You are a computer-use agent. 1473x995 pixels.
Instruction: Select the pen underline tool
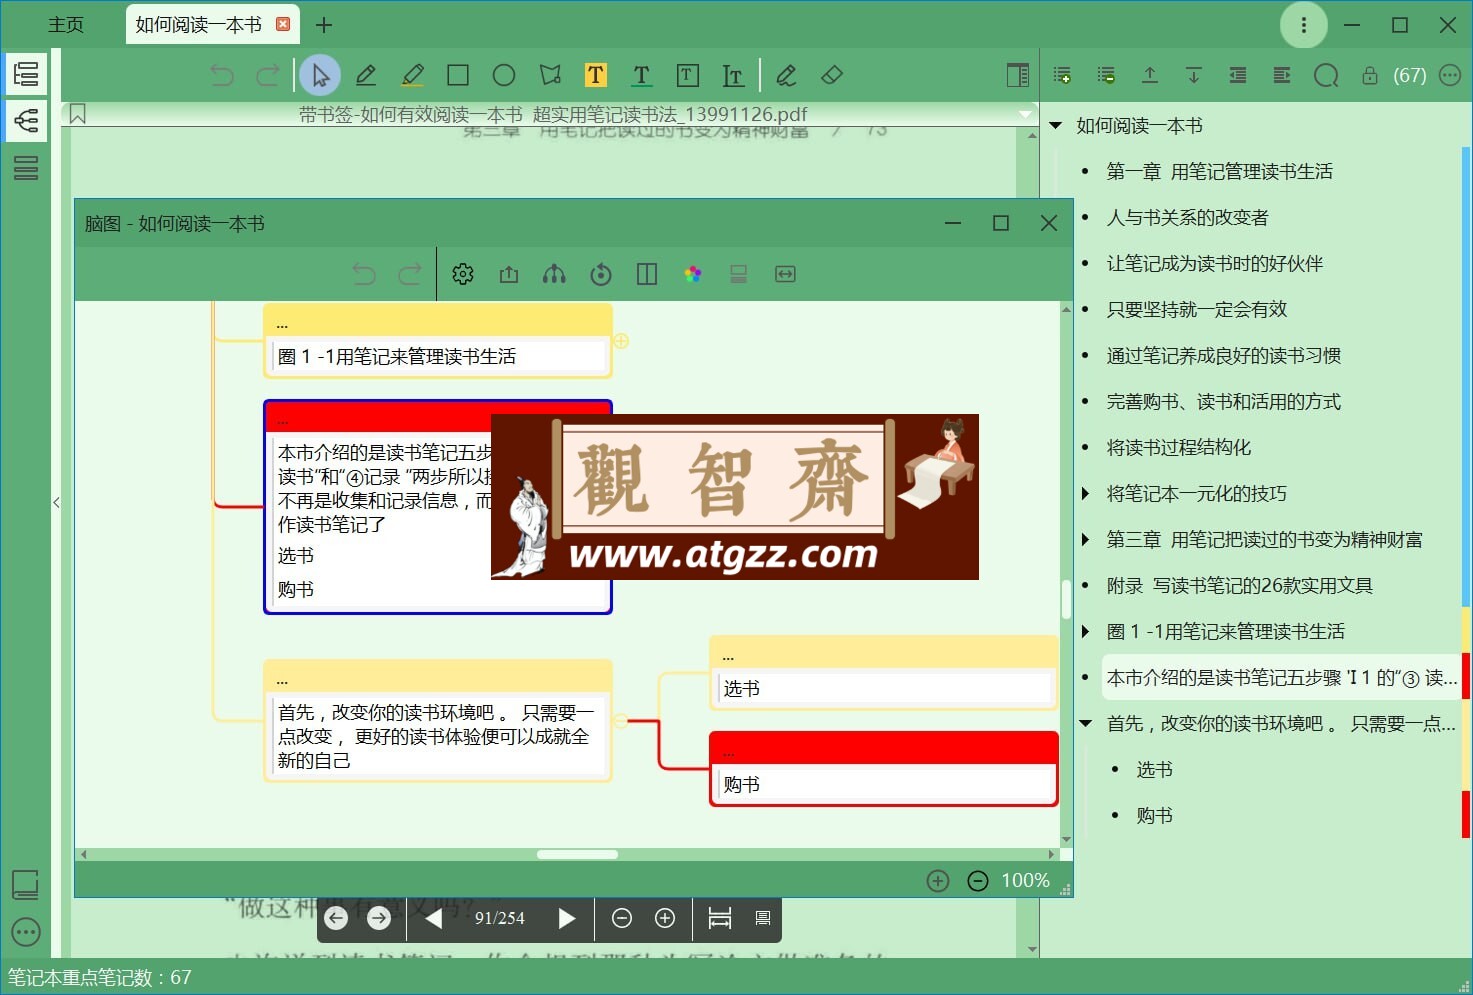(x=366, y=75)
